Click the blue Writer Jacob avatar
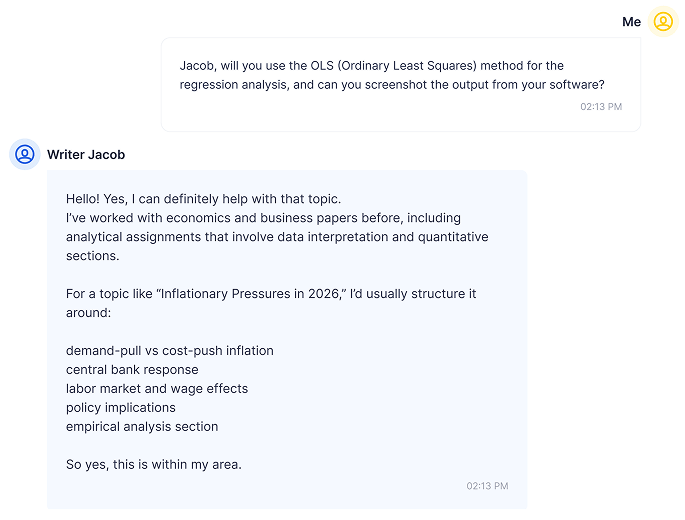 click(x=25, y=154)
